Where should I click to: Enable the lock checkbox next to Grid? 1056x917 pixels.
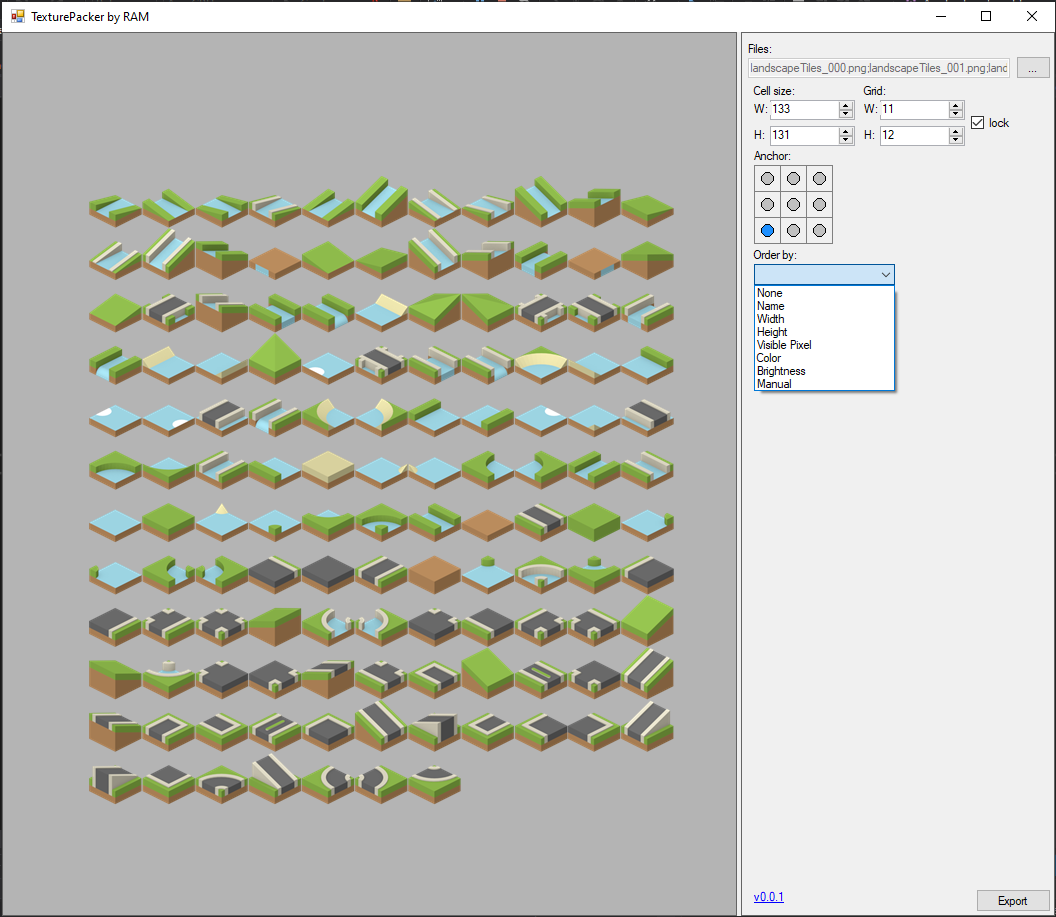977,123
